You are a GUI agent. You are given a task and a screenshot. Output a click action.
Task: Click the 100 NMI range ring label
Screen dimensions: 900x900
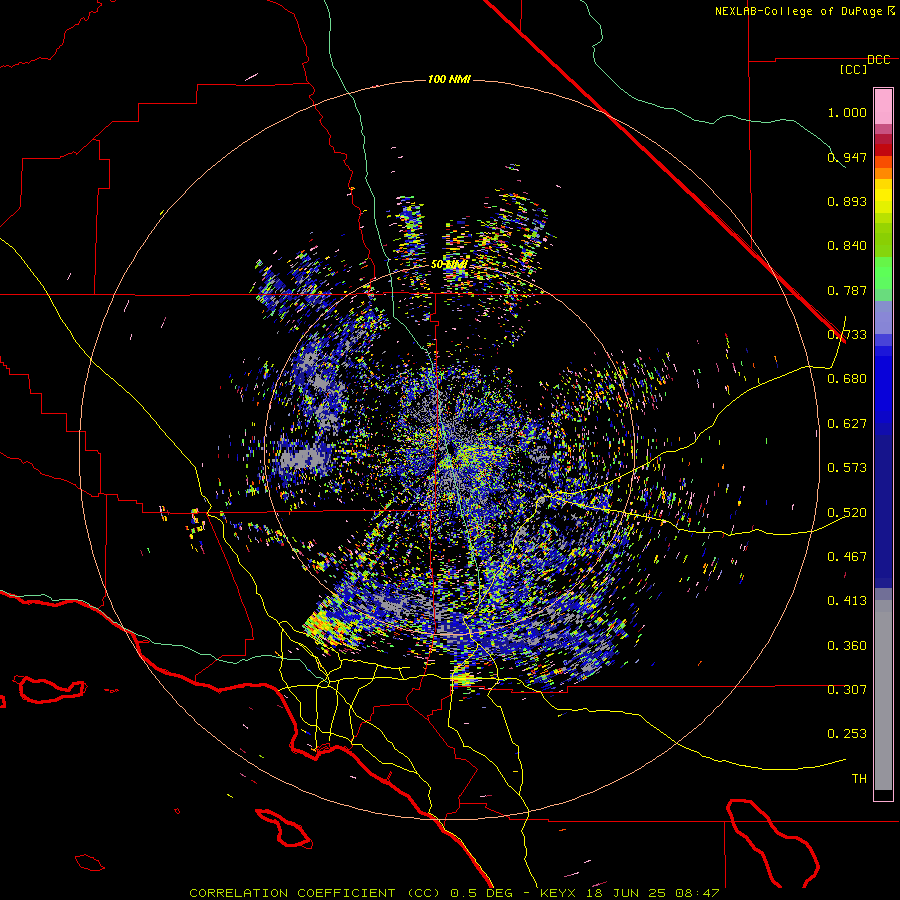click(x=449, y=79)
